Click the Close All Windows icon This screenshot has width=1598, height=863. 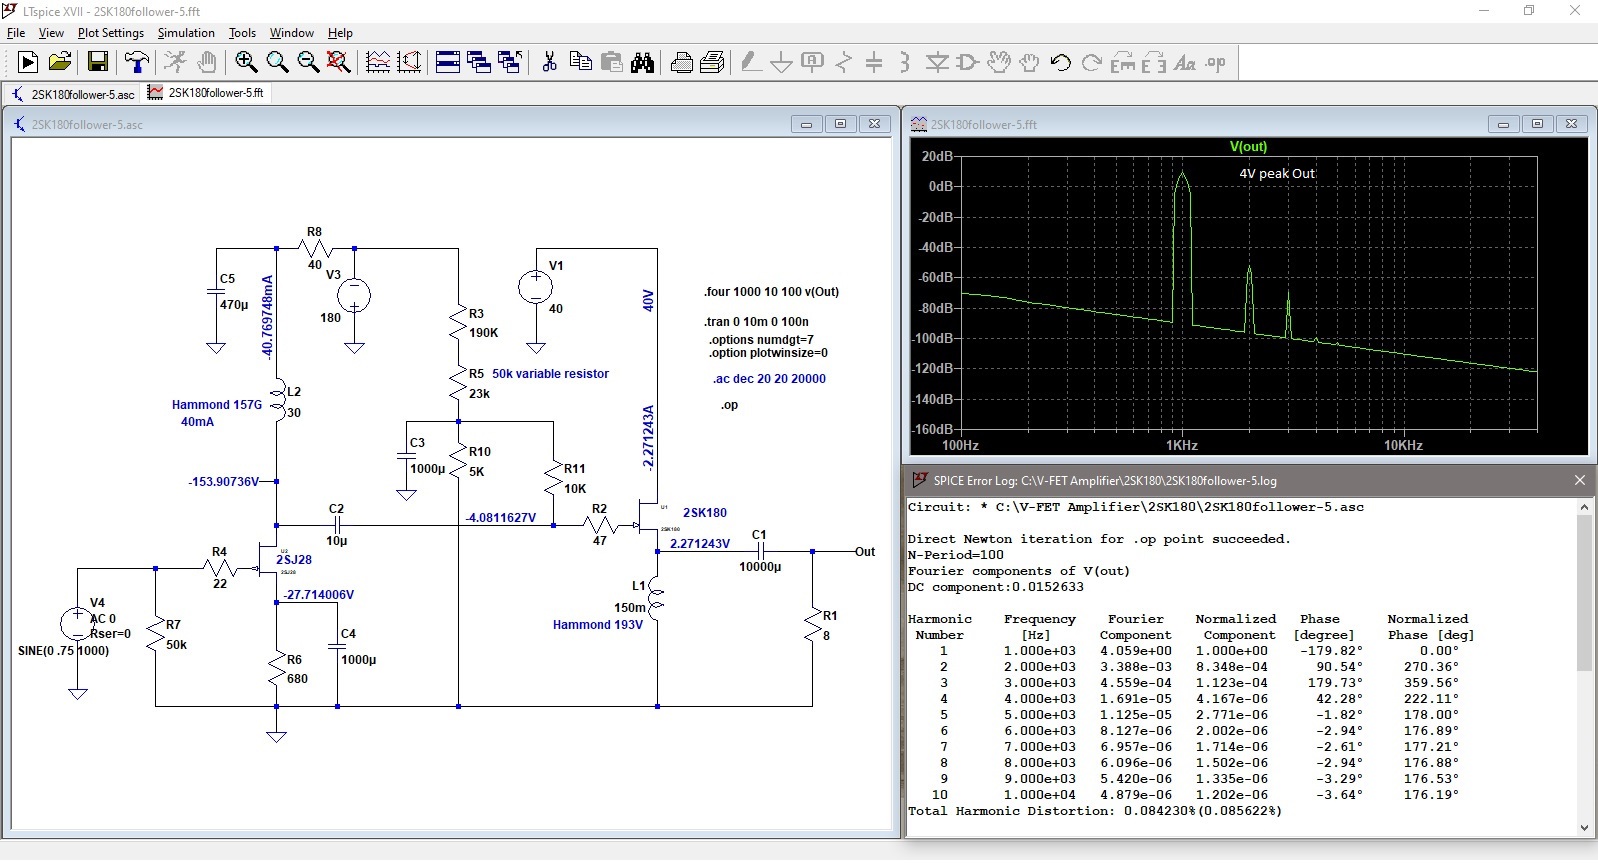(510, 62)
